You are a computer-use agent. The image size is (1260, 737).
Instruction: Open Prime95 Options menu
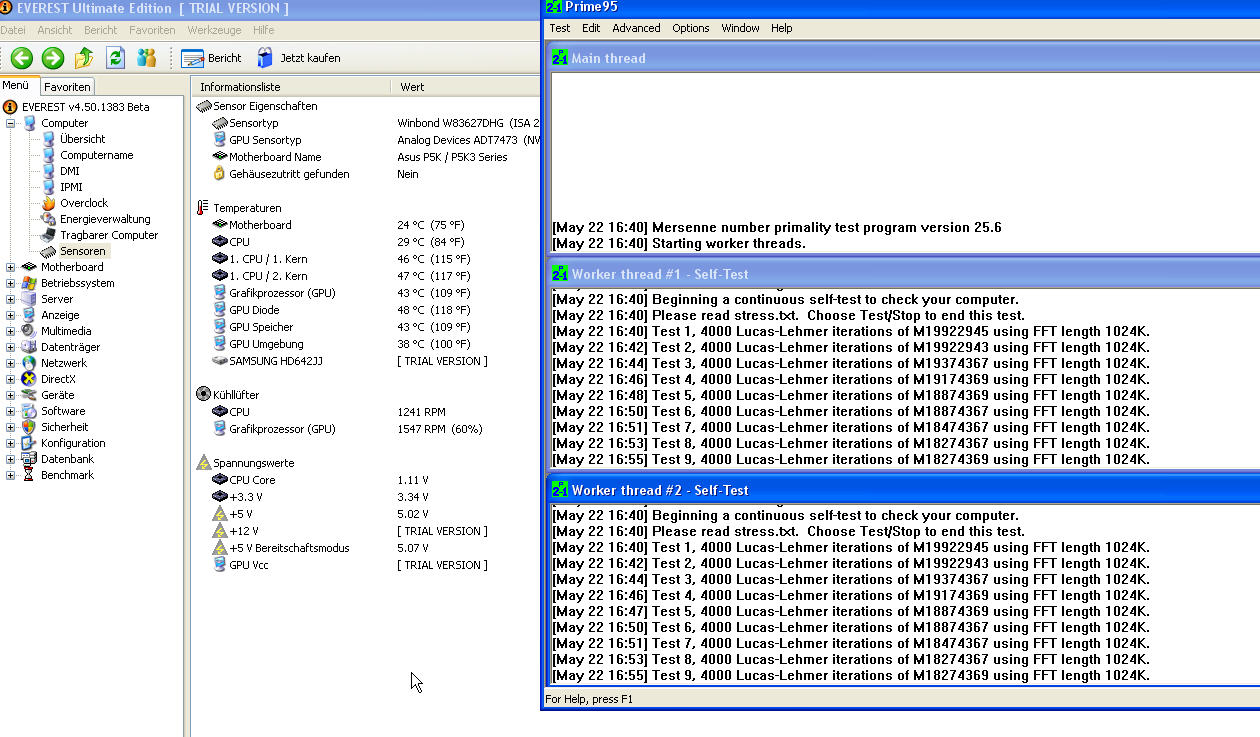pyautogui.click(x=691, y=28)
